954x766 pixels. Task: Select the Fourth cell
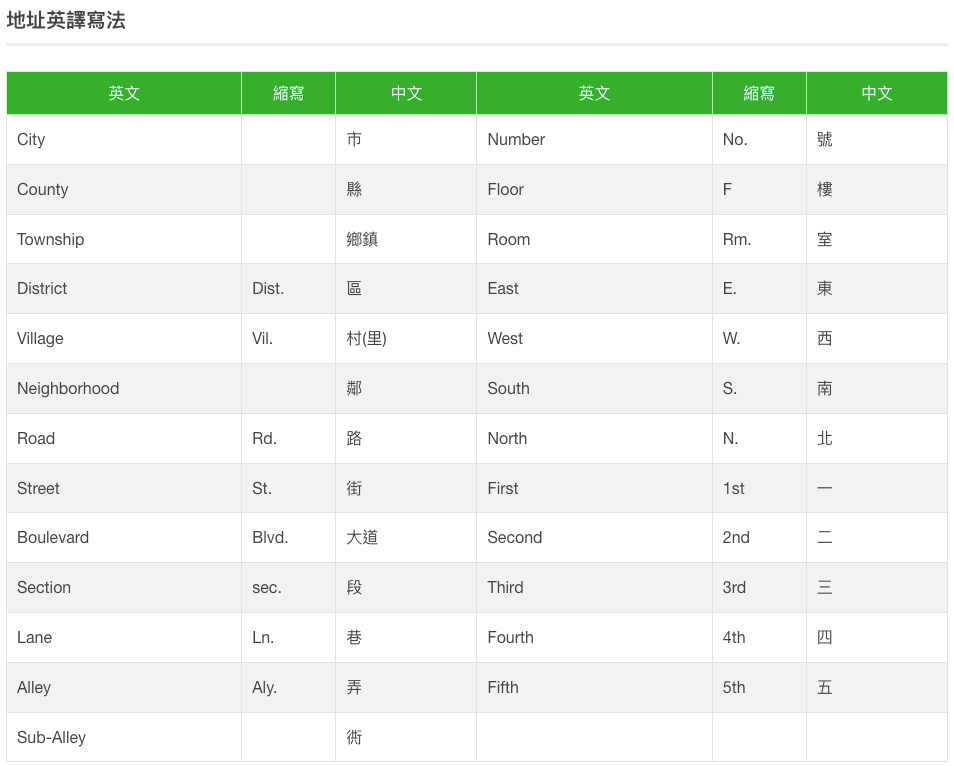(x=511, y=637)
